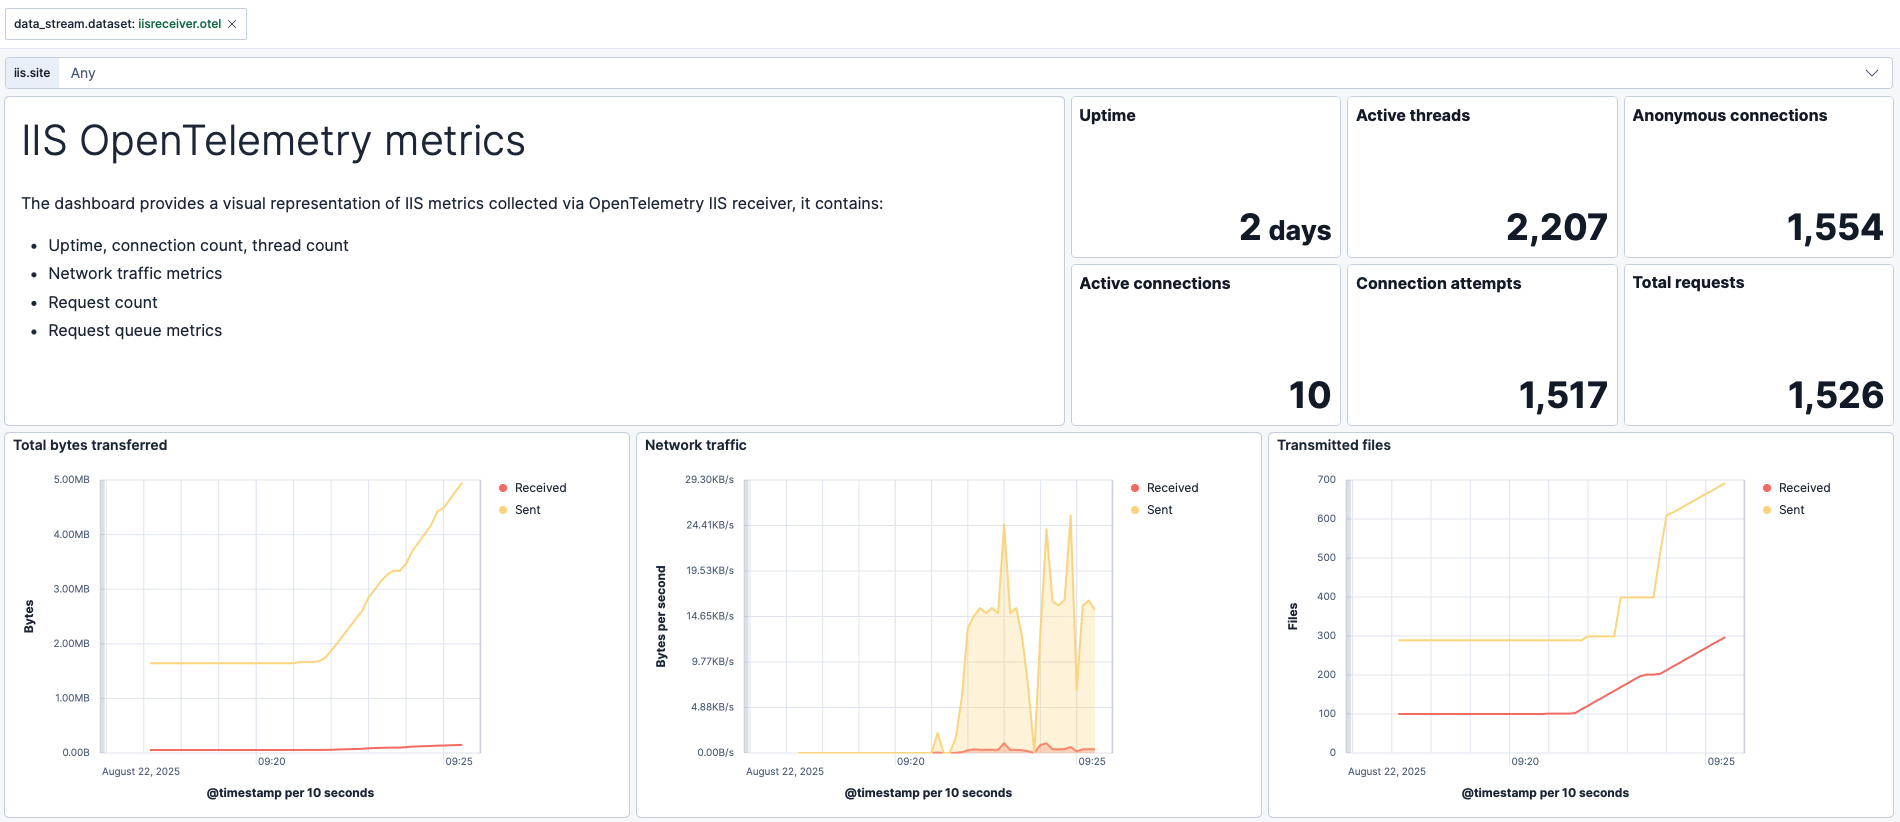Click the red Received dot in Total bytes transferred legend

[503, 488]
